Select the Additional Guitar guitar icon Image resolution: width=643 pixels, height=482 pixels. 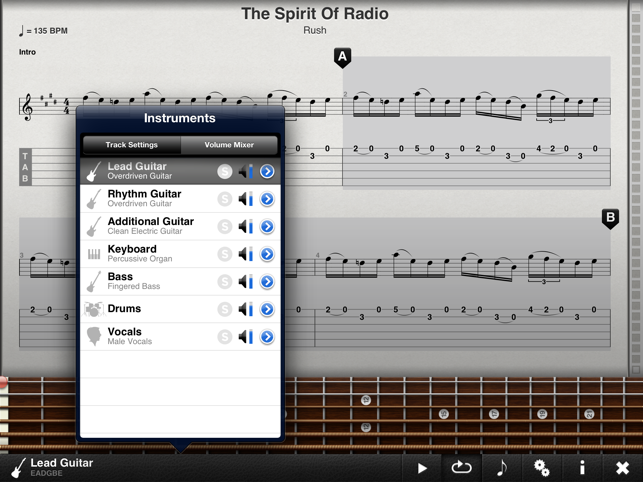pyautogui.click(x=94, y=226)
